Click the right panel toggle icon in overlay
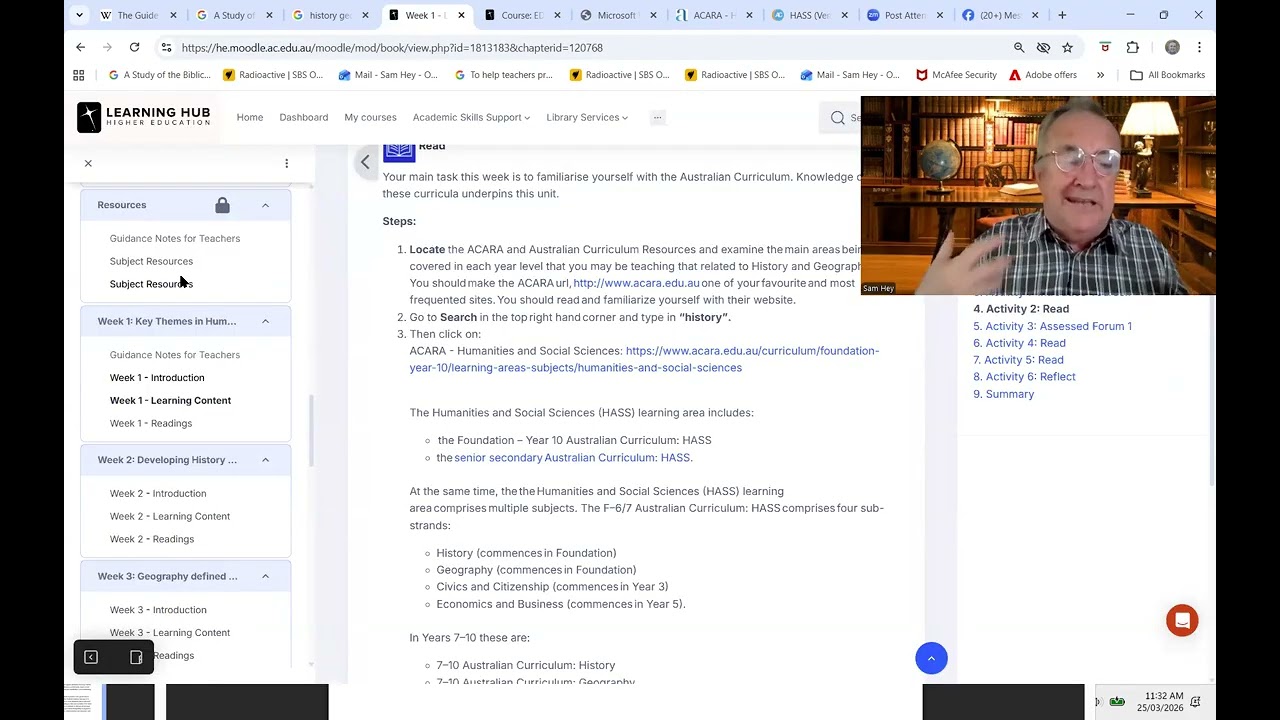The width and height of the screenshot is (1280, 720). tap(136, 657)
